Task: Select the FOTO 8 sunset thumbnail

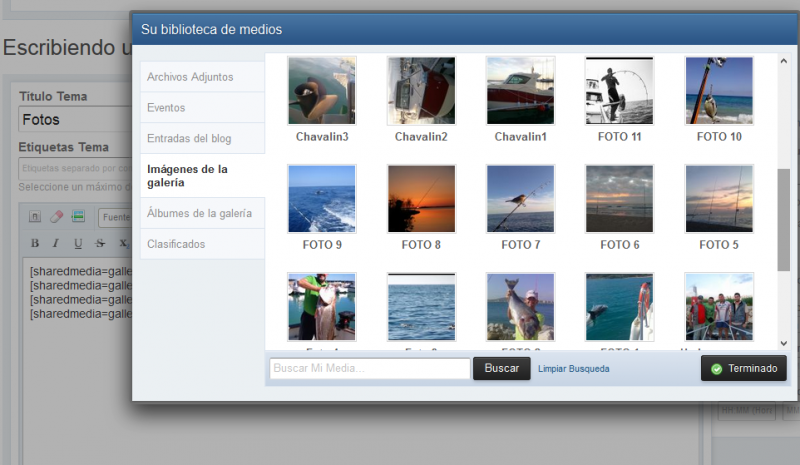Action: (421, 199)
